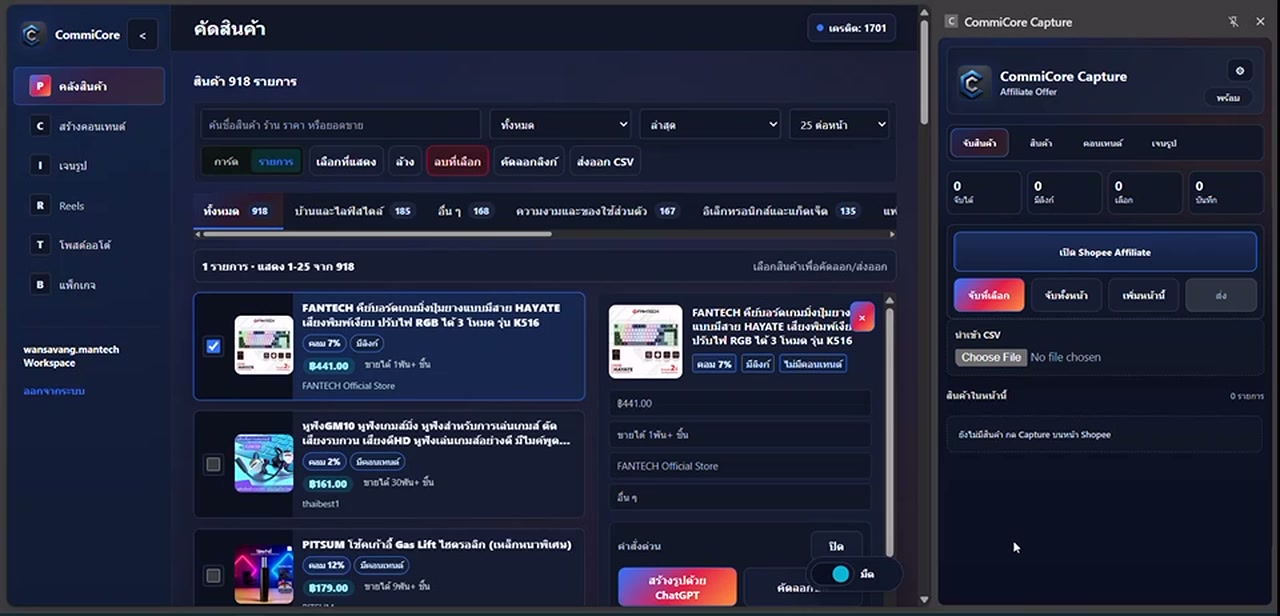Viewport: 1280px width, 616px height.
Task: Collapse the sidebar with the "<" button
Action: pyautogui.click(x=142, y=35)
